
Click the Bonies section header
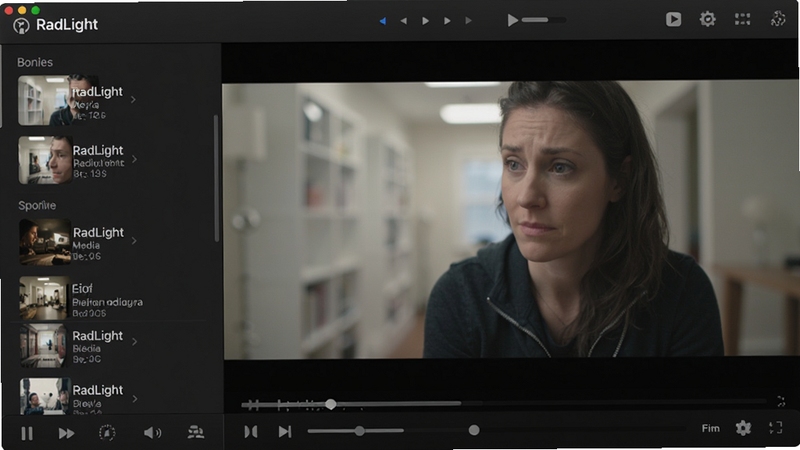(x=35, y=62)
